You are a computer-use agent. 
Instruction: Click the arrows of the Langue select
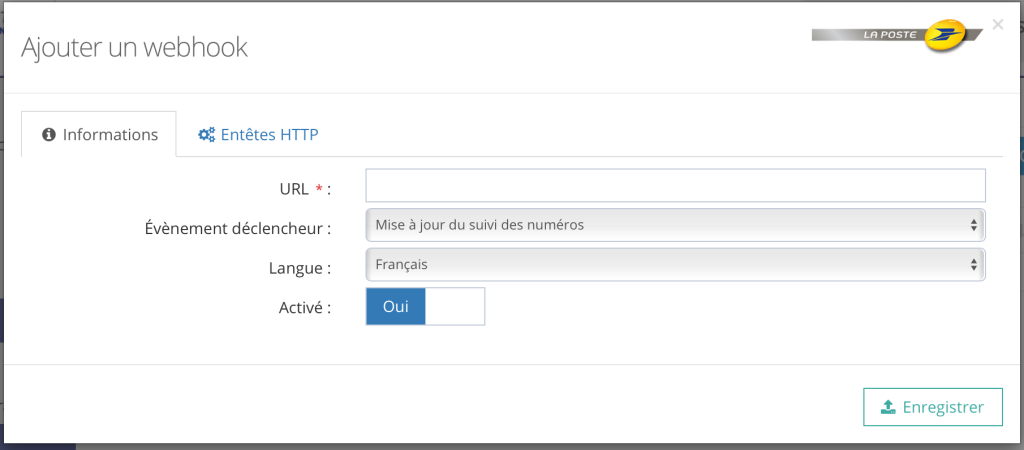(x=973, y=265)
